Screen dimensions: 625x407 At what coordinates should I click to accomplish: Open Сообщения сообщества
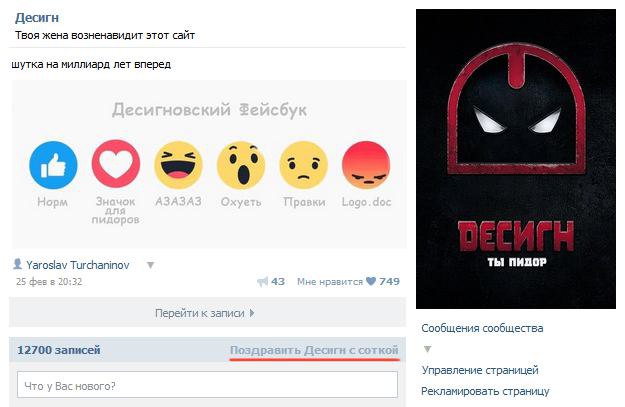pos(482,328)
